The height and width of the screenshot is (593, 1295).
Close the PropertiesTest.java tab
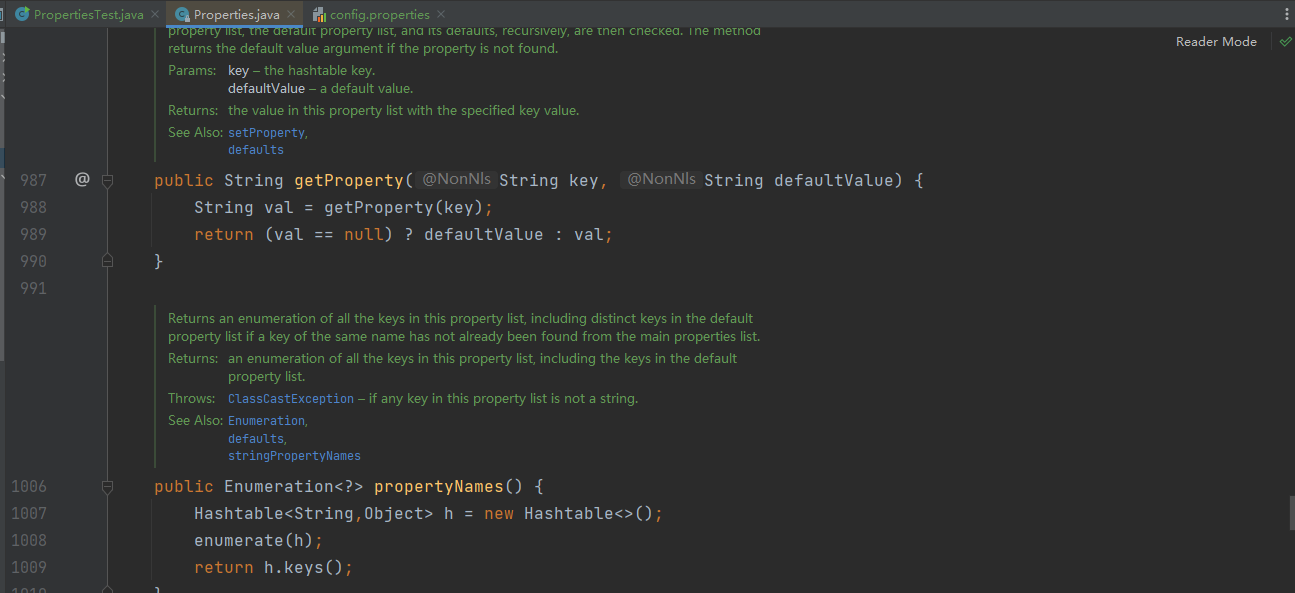(x=154, y=15)
